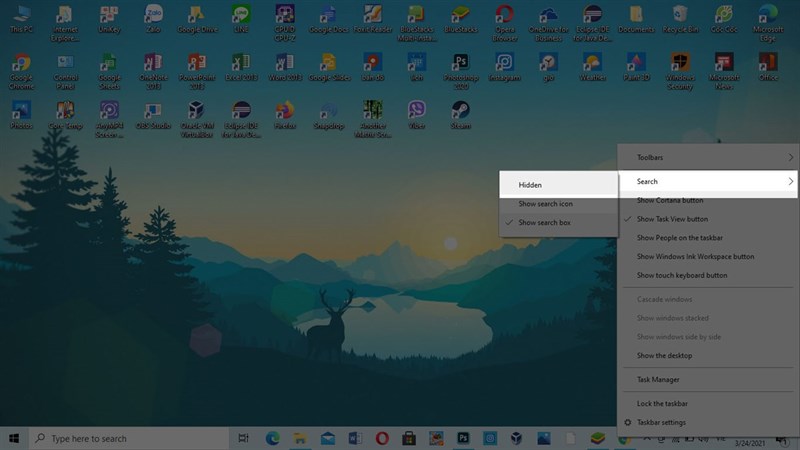Expand the Search submenu arrow
The width and height of the screenshot is (800, 450).
click(790, 181)
